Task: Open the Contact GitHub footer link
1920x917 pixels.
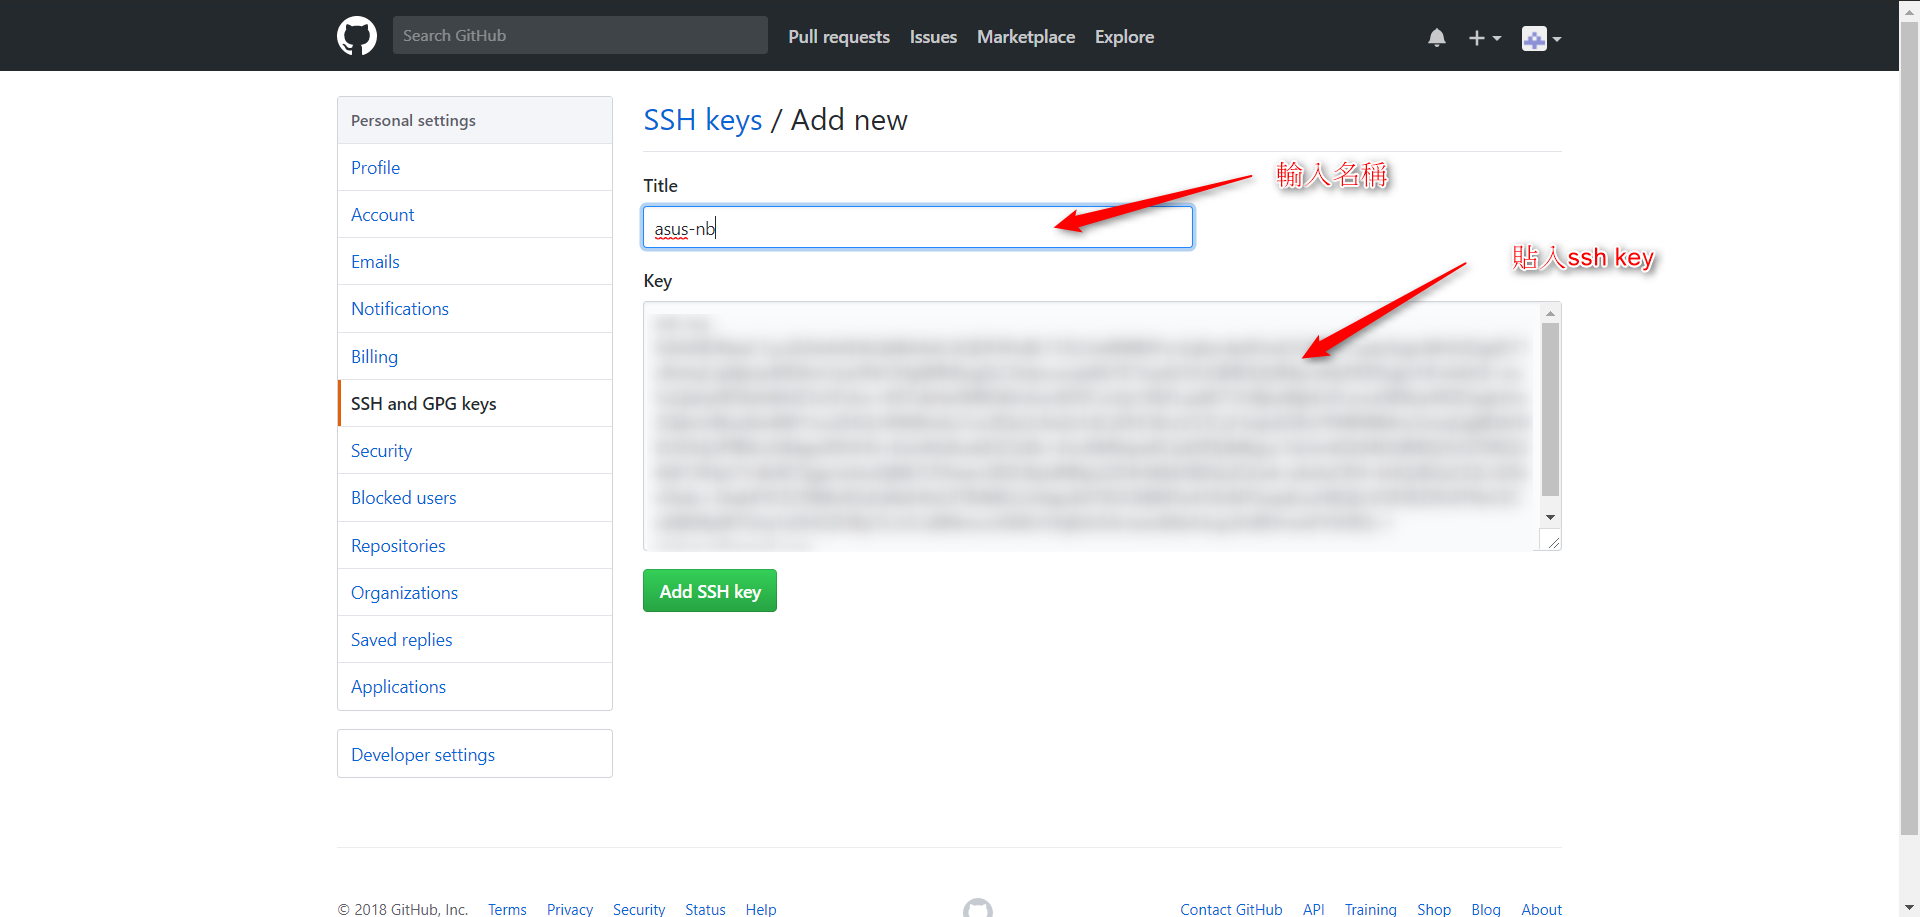Action: click(x=1231, y=909)
